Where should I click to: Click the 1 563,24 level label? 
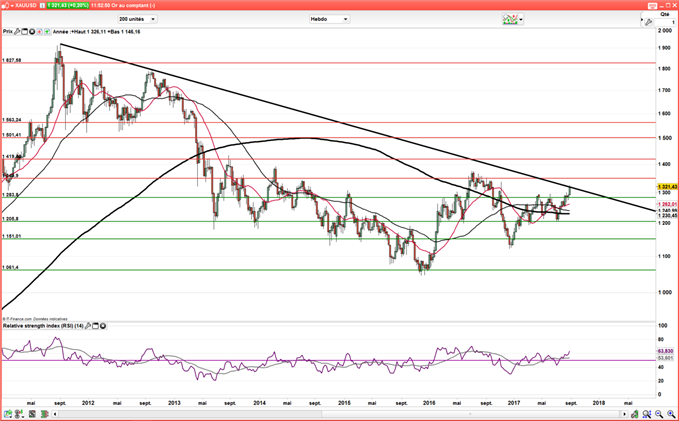[x=12, y=120]
